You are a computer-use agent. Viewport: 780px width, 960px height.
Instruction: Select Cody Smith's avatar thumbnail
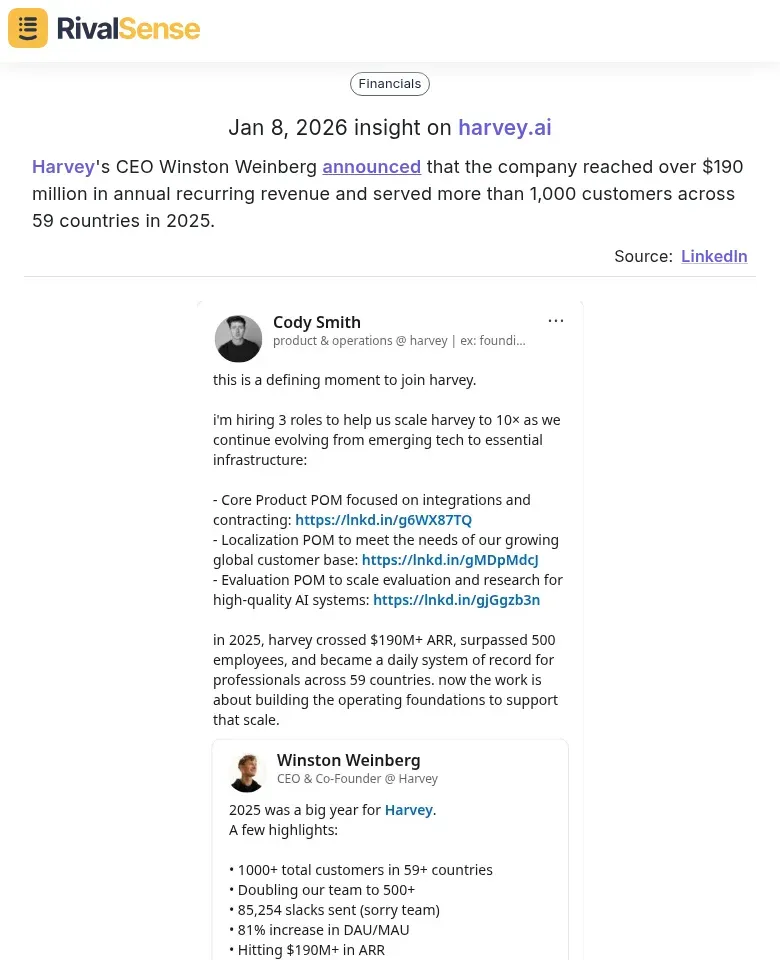tap(238, 338)
